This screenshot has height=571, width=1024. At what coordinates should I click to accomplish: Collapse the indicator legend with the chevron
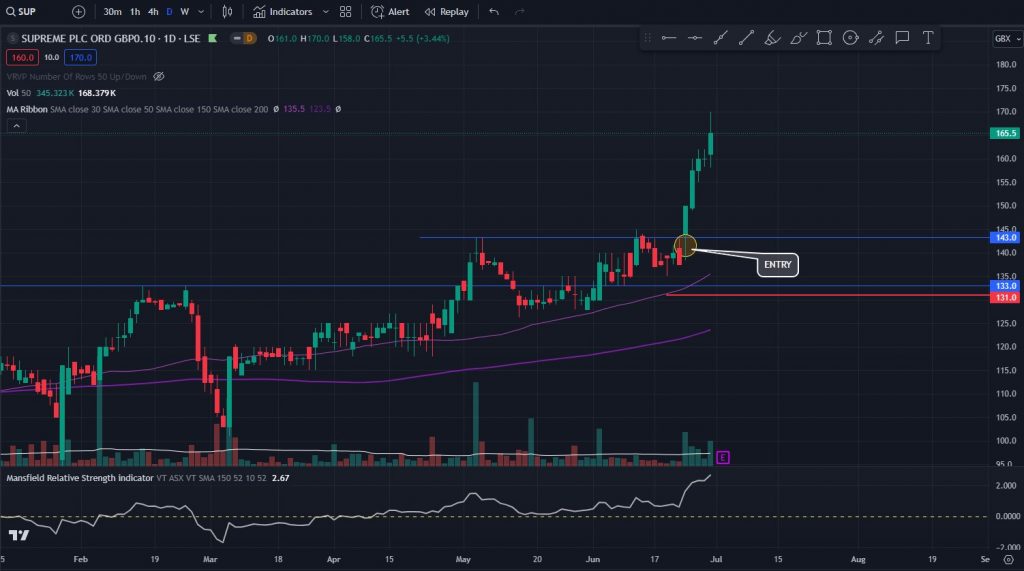click(15, 126)
